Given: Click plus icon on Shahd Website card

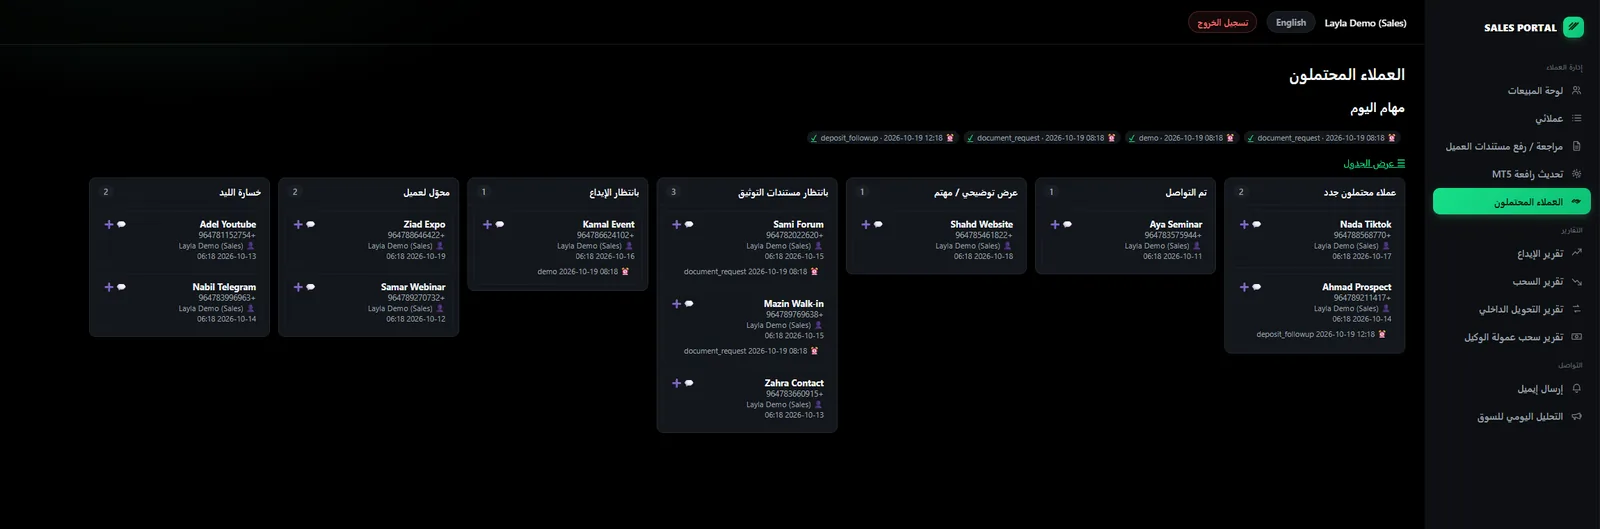Looking at the screenshot, I should [x=866, y=225].
